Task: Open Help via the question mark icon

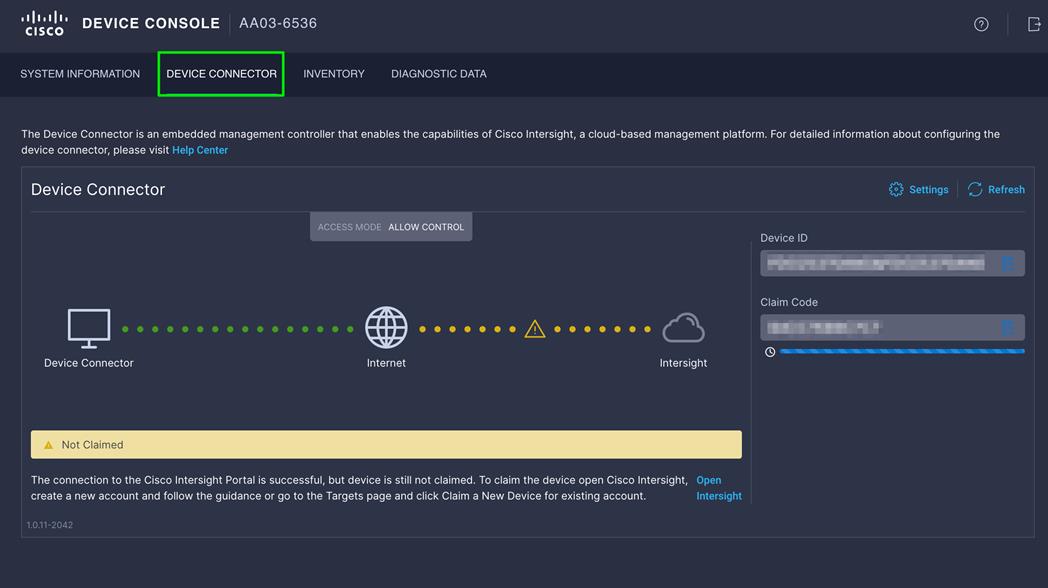Action: 980,23
